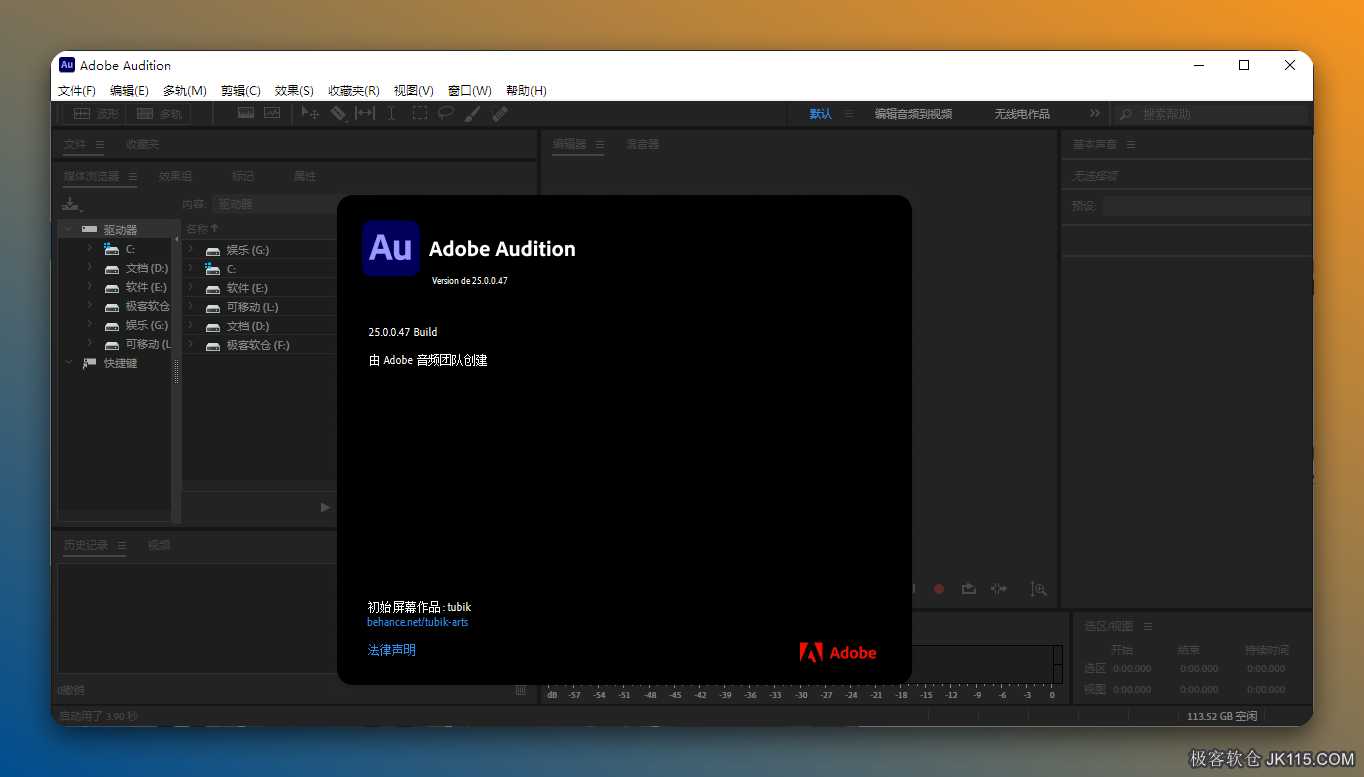Switch to the 混音器 tab

point(643,144)
